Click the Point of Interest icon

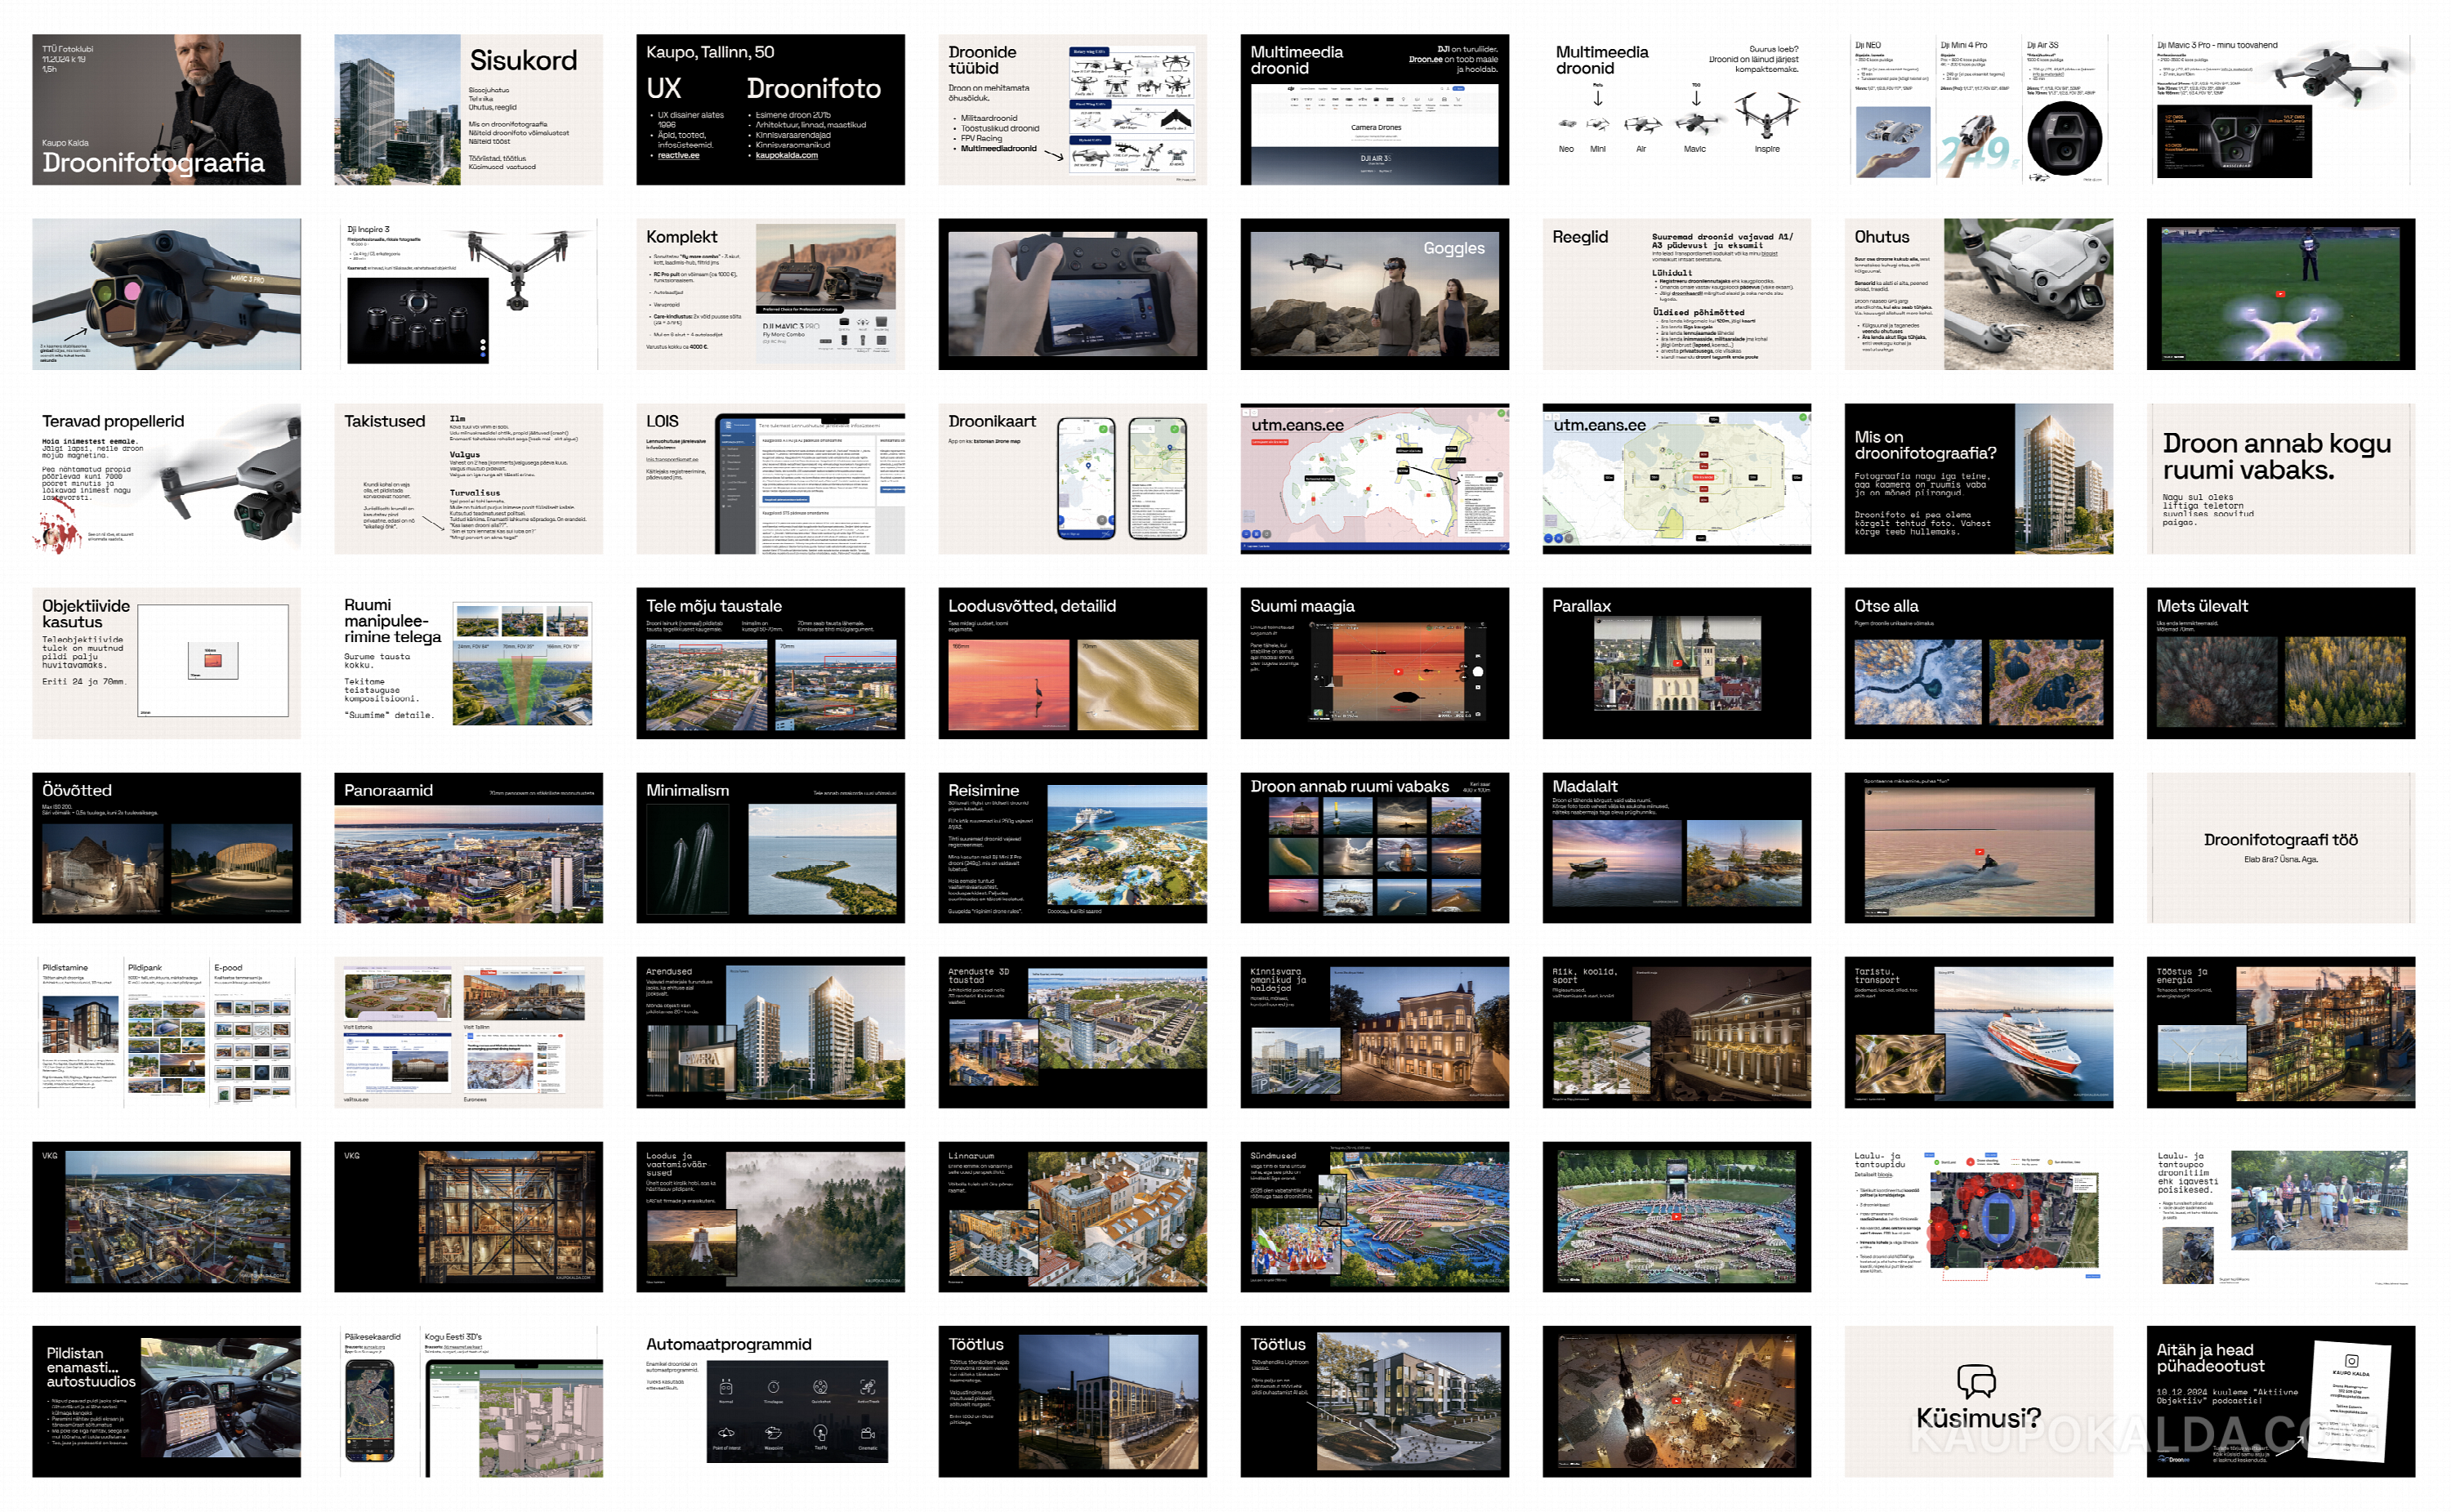click(726, 1433)
